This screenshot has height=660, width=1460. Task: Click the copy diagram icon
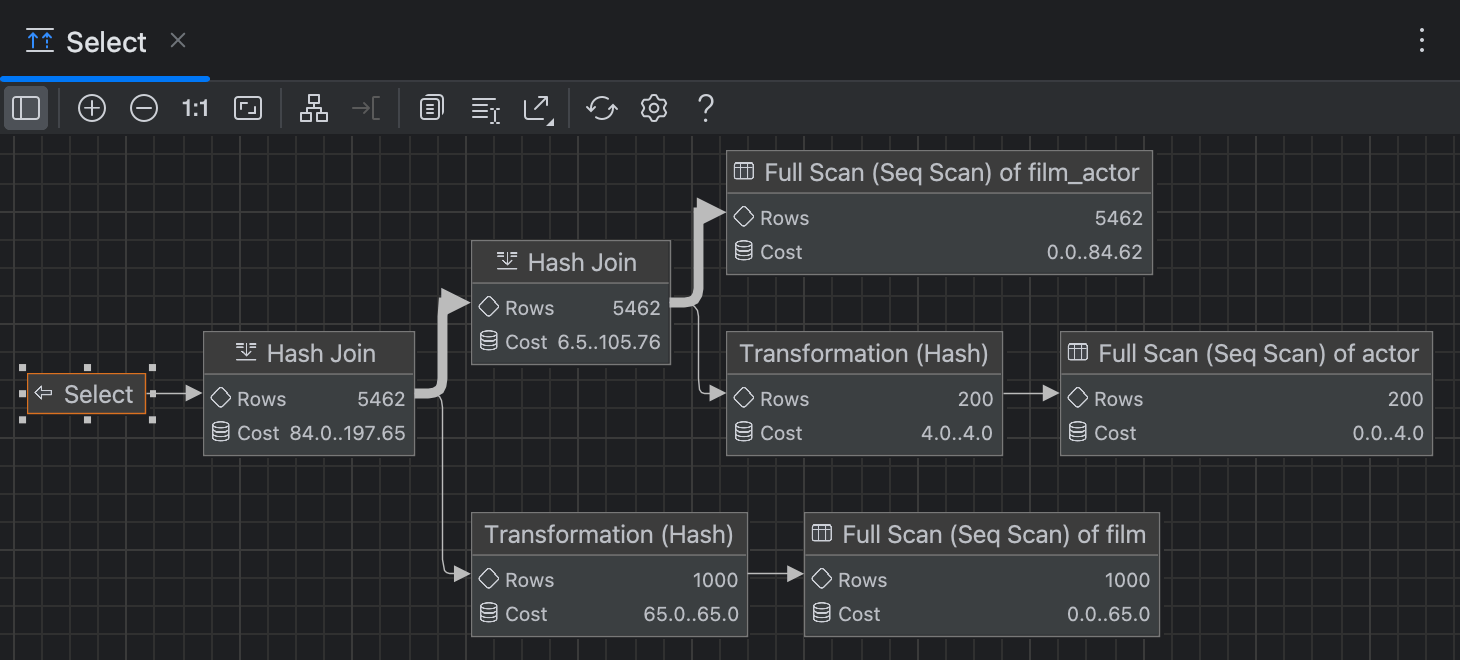point(431,108)
